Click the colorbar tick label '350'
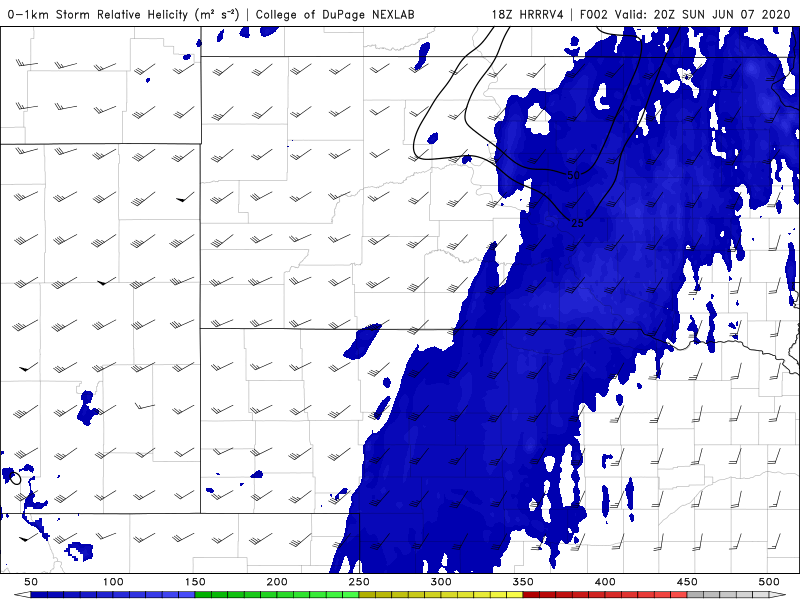 [523, 582]
